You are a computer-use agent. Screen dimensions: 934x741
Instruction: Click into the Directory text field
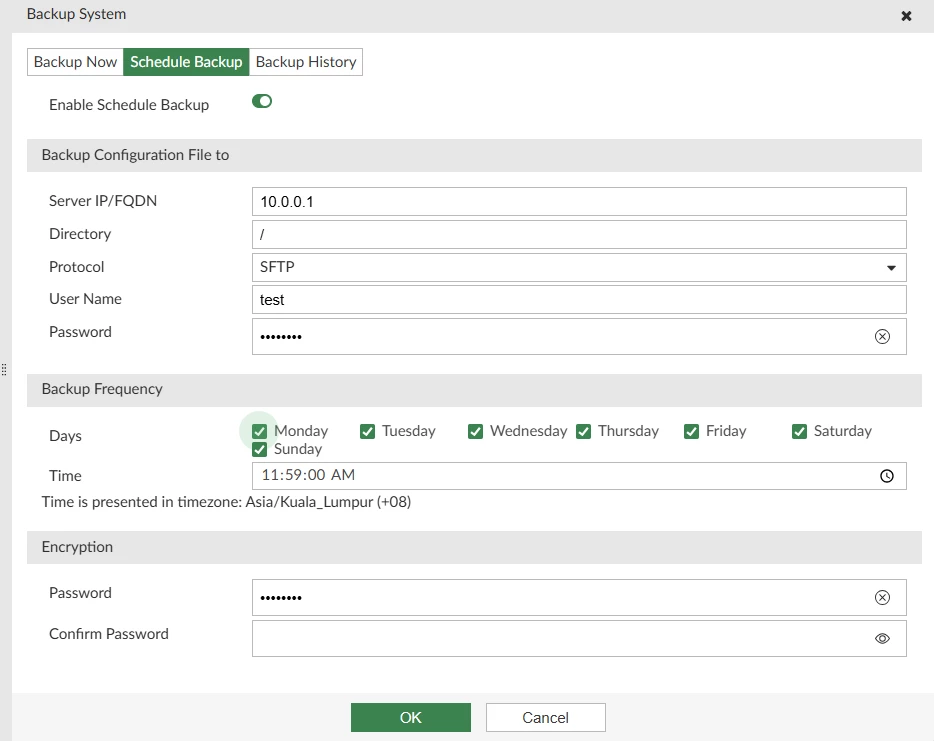[579, 235]
